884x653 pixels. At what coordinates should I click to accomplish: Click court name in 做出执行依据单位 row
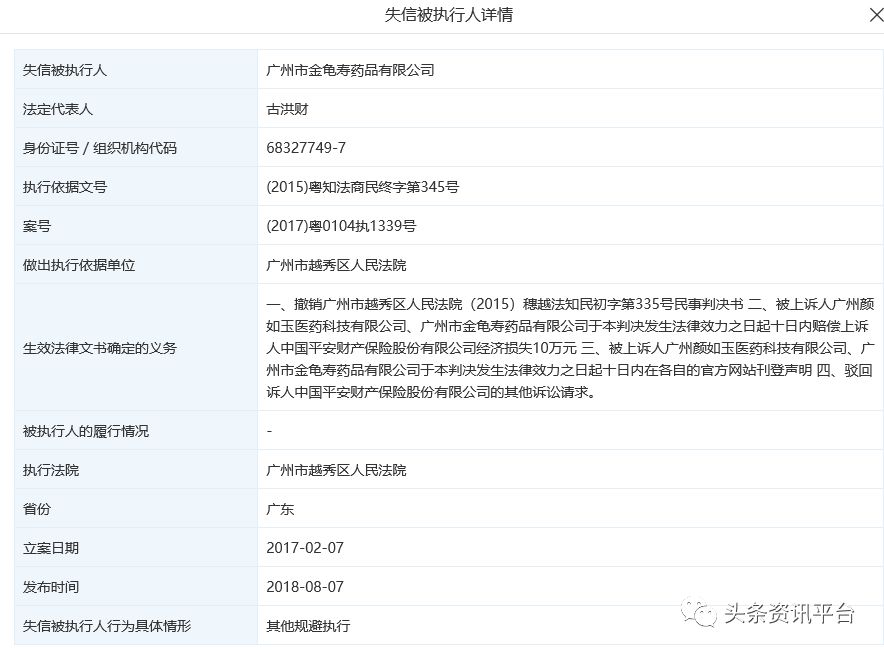point(336,265)
